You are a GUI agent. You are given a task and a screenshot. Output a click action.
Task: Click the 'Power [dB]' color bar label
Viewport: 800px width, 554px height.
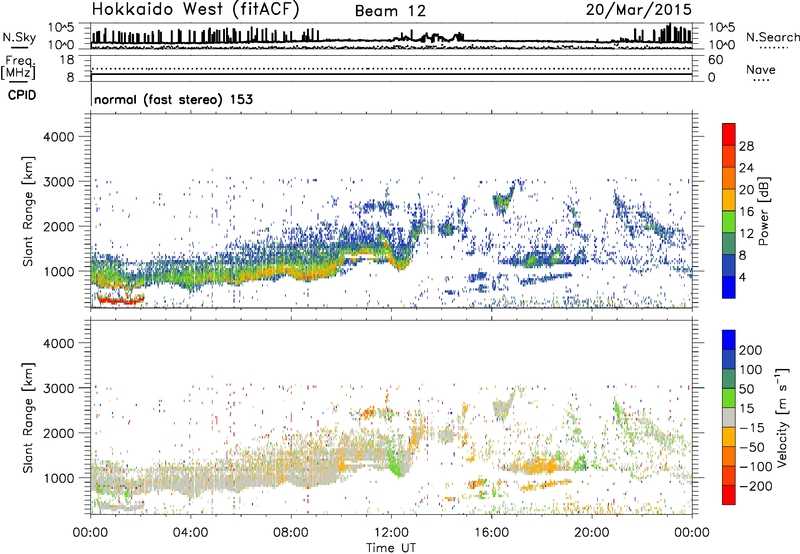click(764, 211)
